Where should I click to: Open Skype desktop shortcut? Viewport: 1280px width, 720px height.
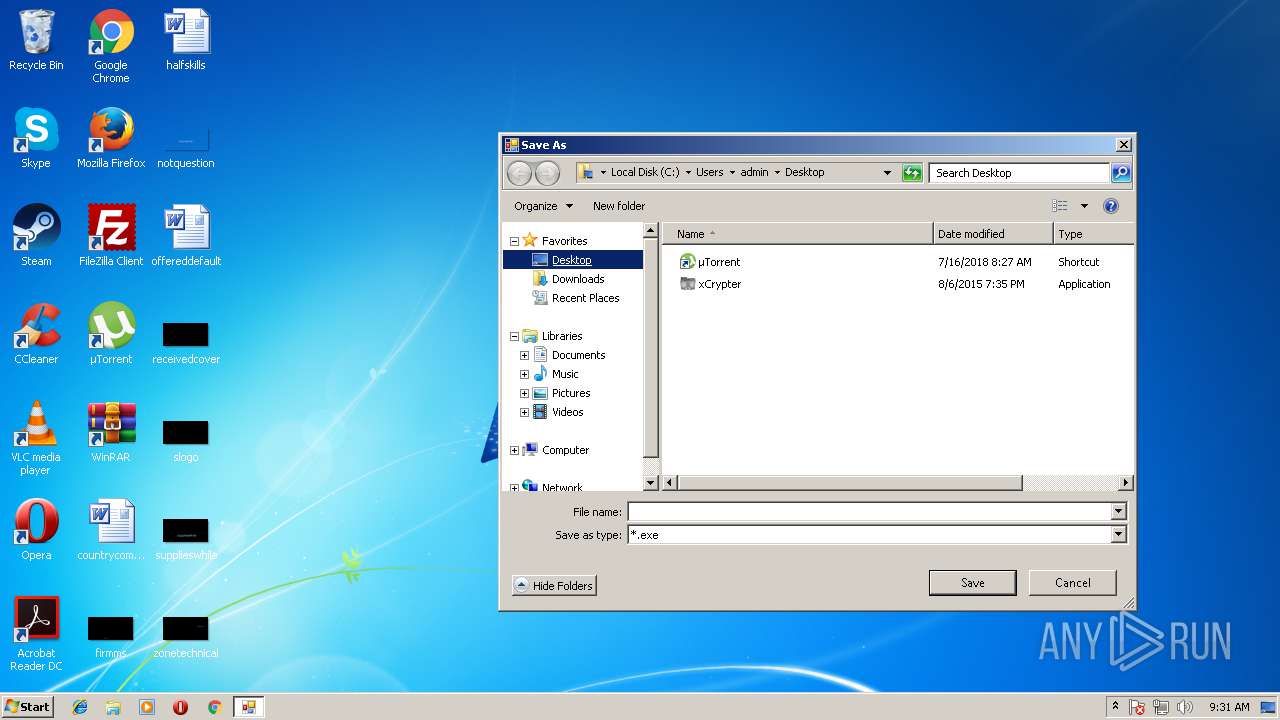coord(36,139)
